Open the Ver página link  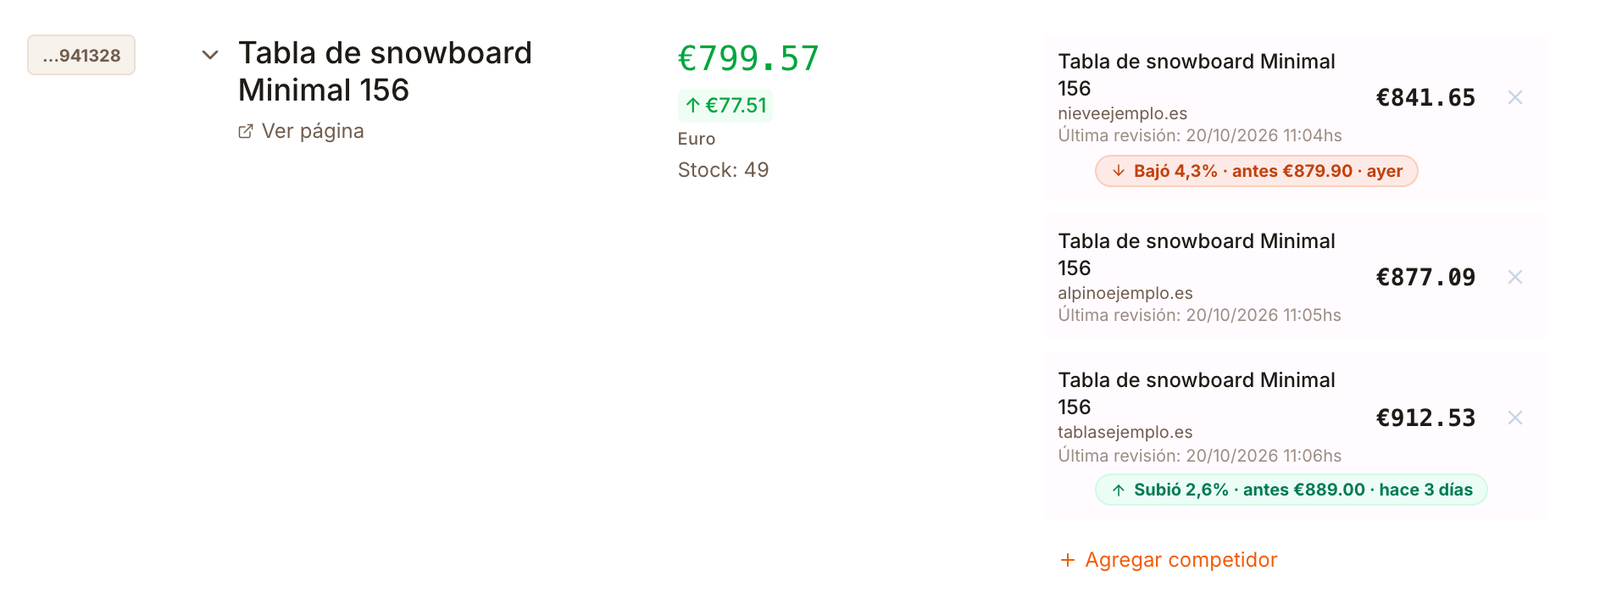(301, 131)
